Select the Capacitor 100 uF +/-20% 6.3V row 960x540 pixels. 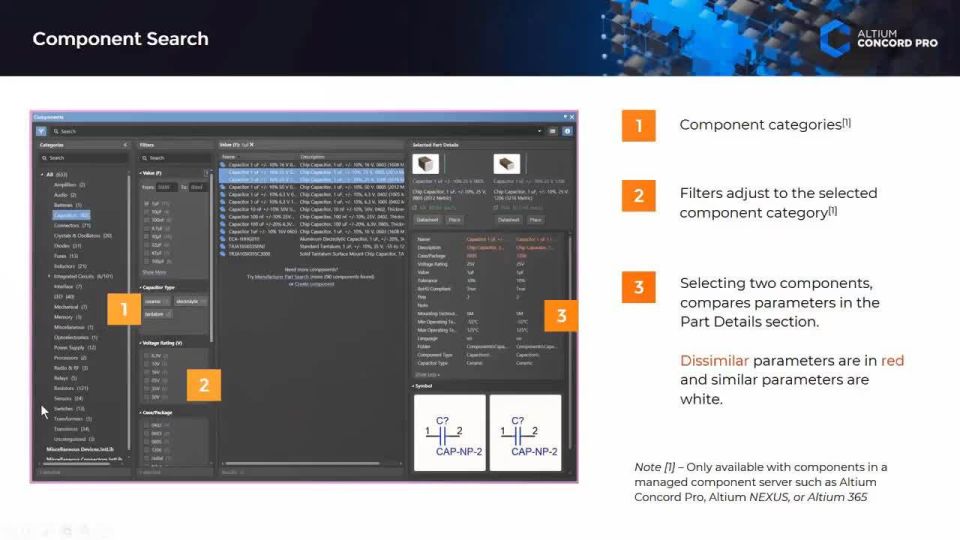tap(312, 224)
